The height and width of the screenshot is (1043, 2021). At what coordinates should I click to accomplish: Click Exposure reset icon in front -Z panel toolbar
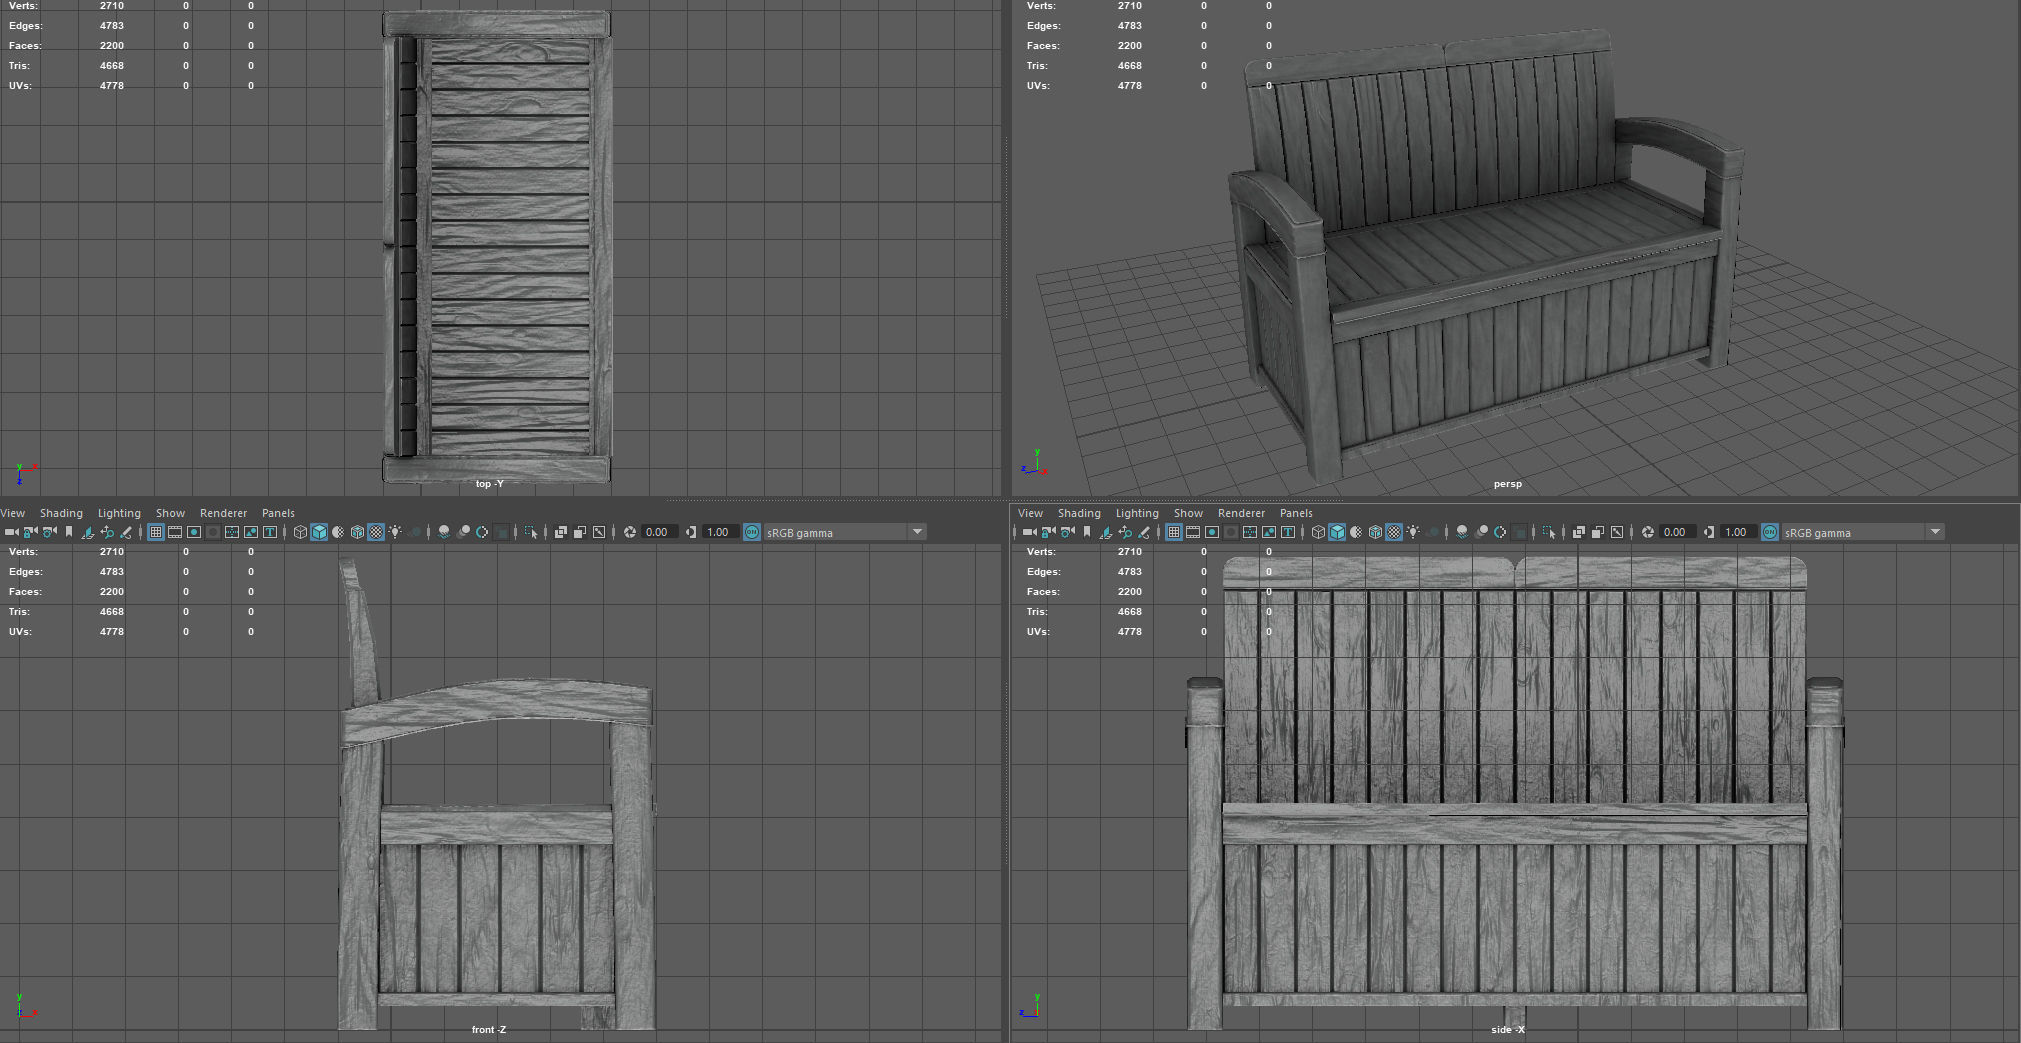tap(630, 532)
